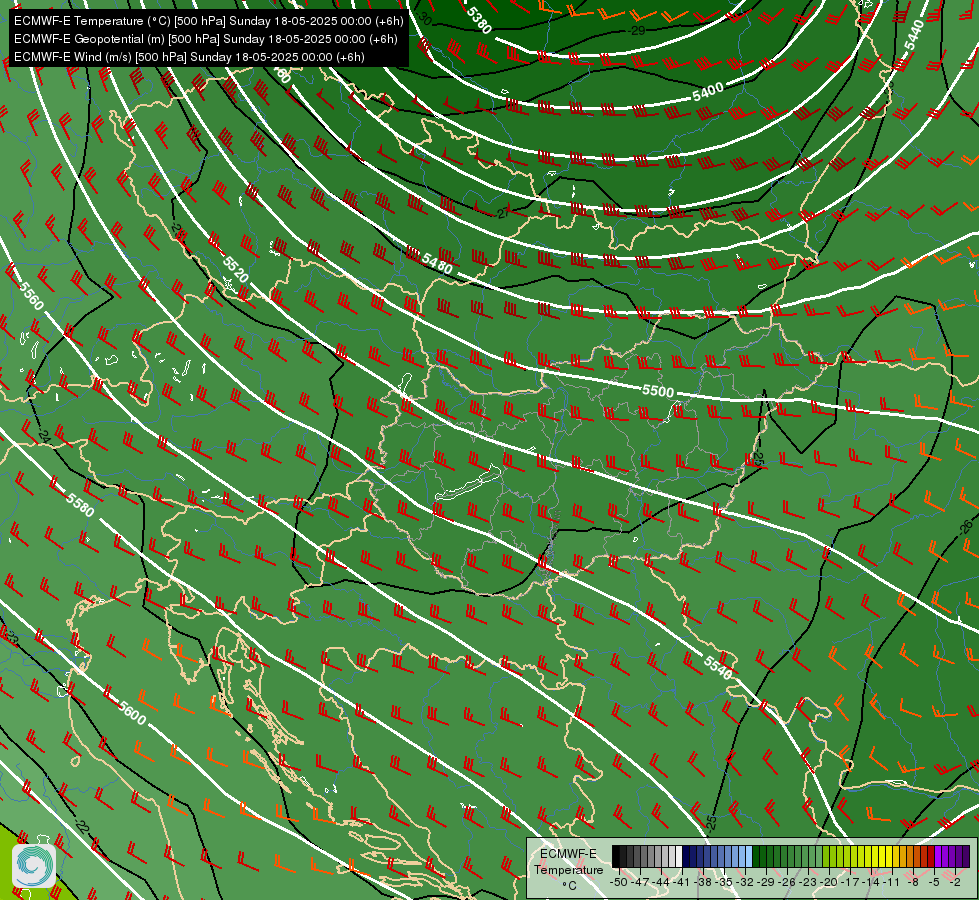Click the 5520 geopotential contour label
The image size is (979, 900).
235,270
